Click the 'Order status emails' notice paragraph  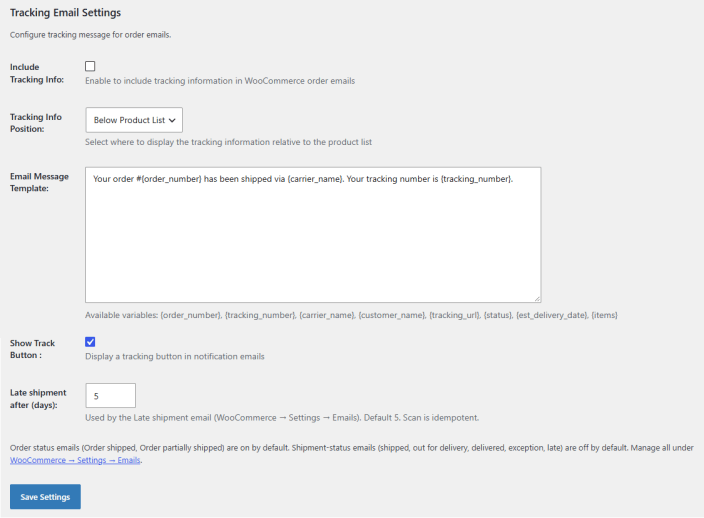pyautogui.click(x=352, y=454)
